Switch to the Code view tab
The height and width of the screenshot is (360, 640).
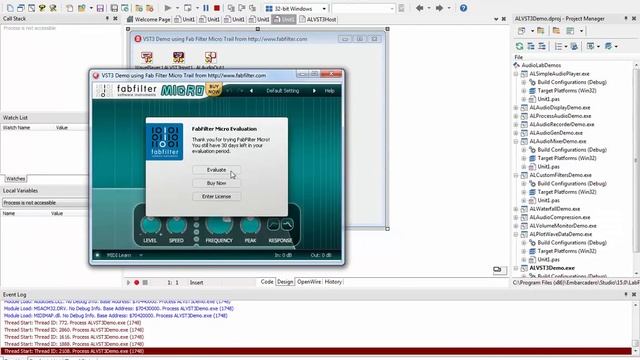267,282
